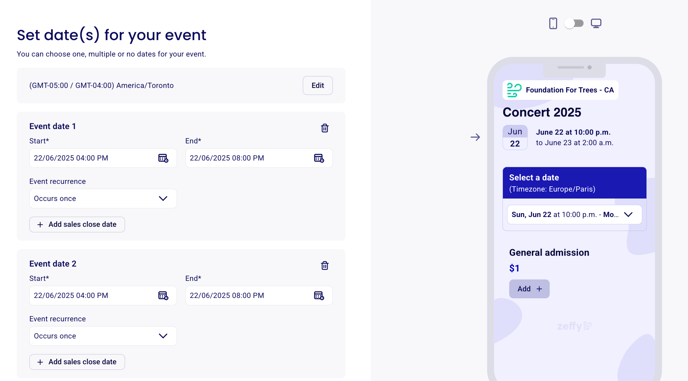Select the desktop monitor preview icon
Screen dimensions: 688x381
[596, 23]
